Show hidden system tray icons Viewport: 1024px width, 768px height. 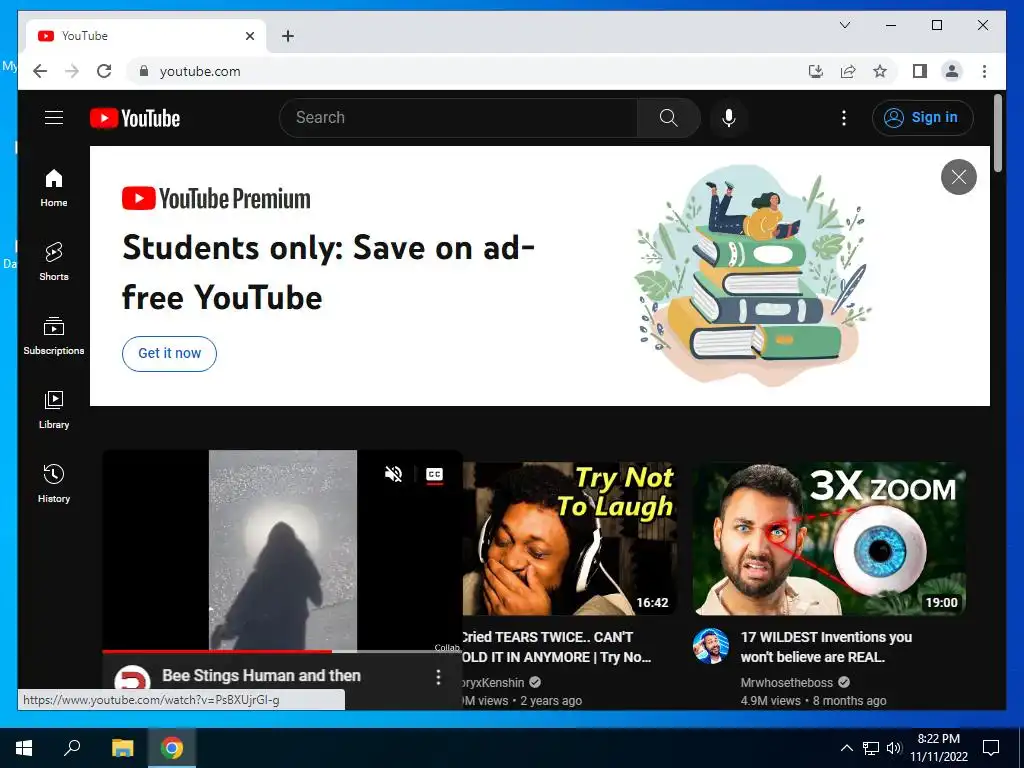(846, 748)
